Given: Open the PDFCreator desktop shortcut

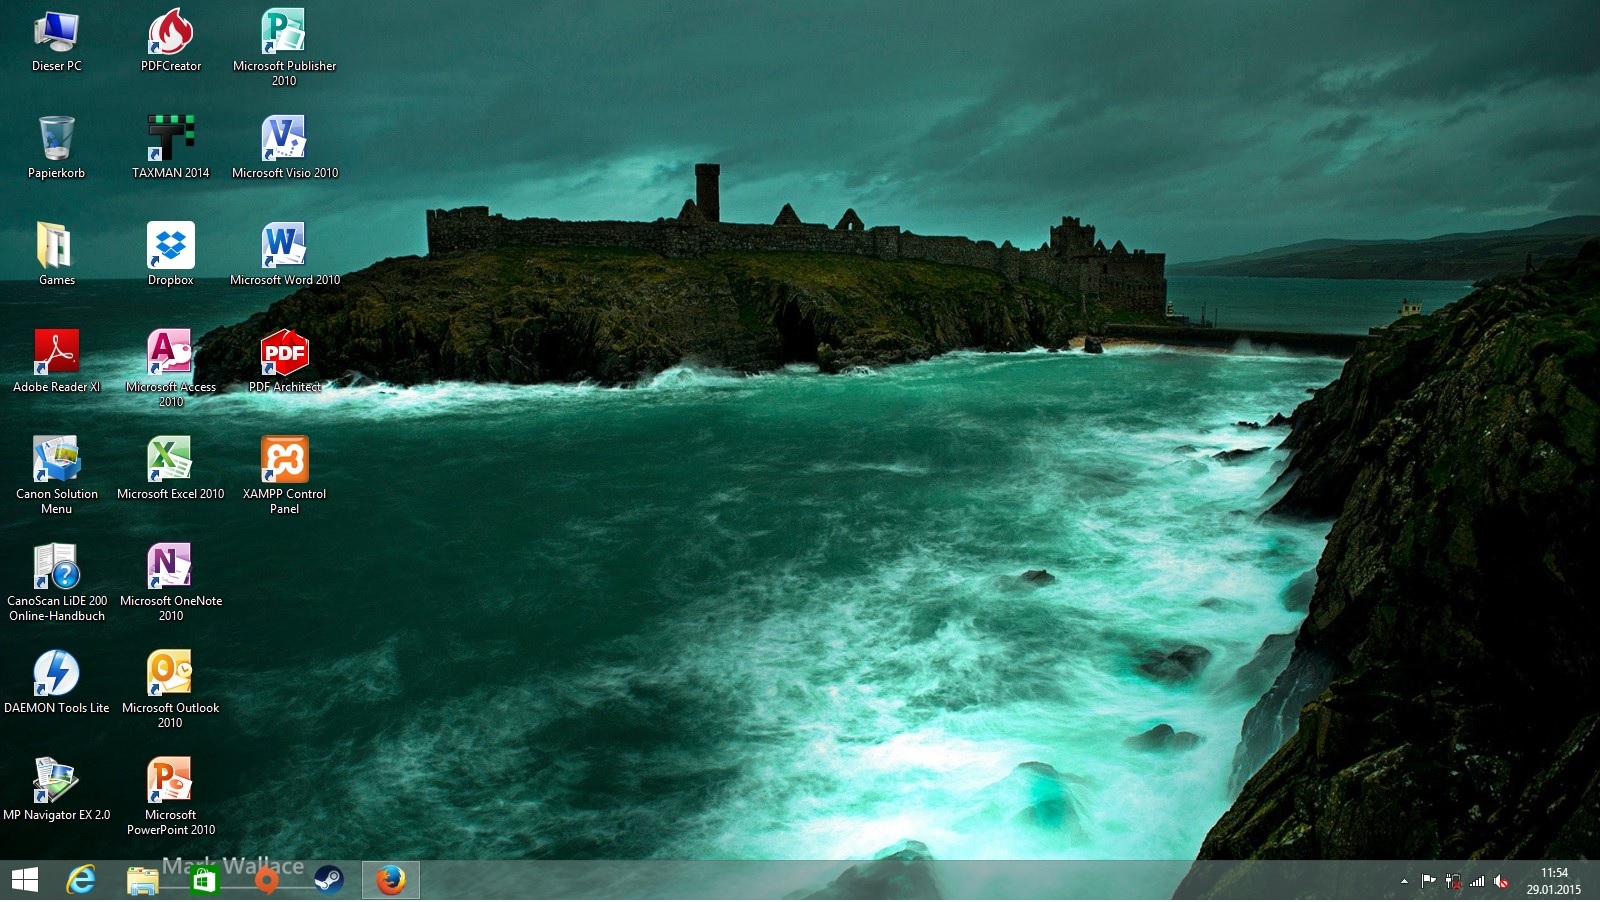Looking at the screenshot, I should coord(170,33).
